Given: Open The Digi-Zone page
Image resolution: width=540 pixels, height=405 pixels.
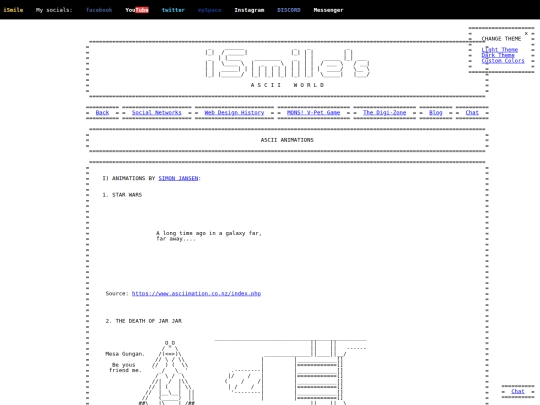Looking at the screenshot, I should [384, 113].
